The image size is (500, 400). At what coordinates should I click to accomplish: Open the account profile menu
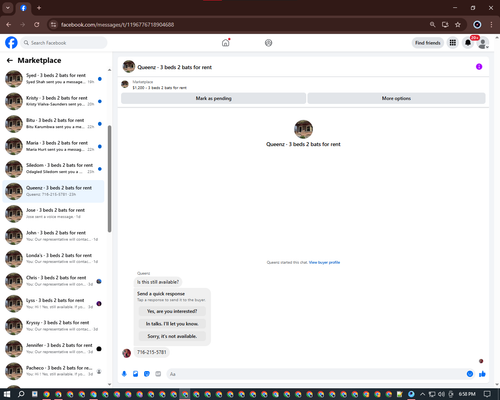(x=483, y=43)
